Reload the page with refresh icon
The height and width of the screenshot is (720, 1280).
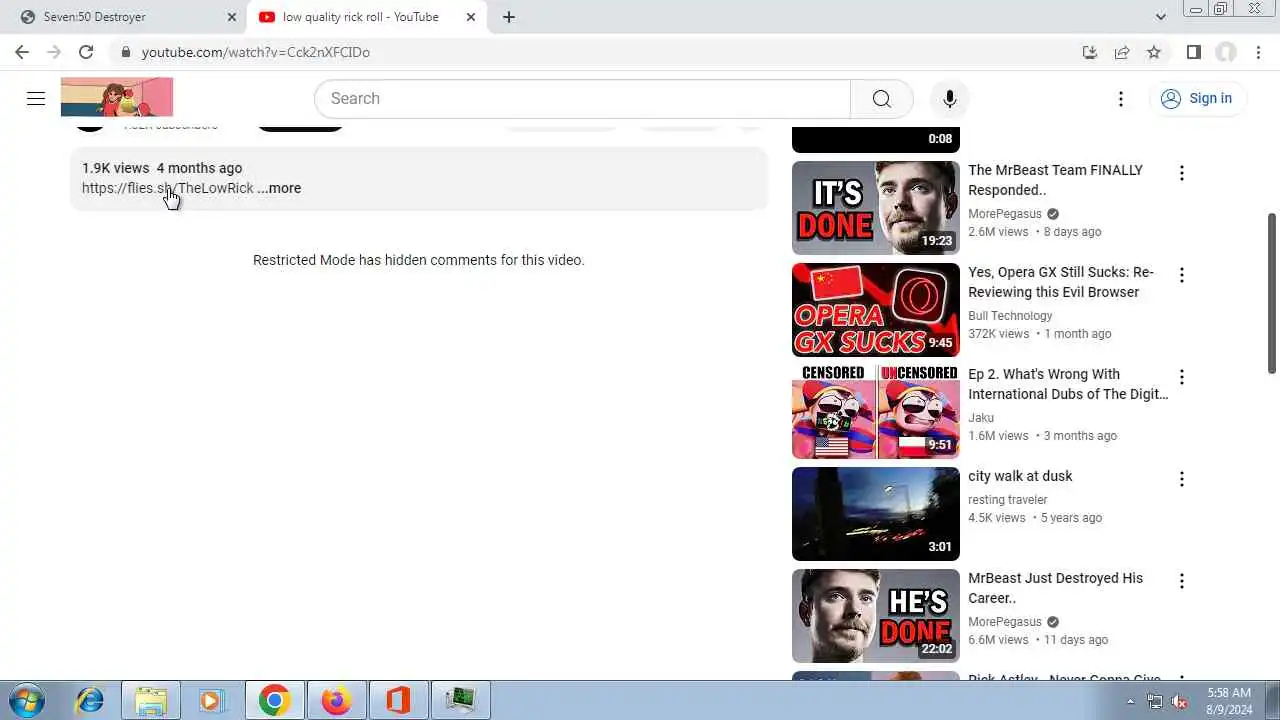(x=86, y=52)
